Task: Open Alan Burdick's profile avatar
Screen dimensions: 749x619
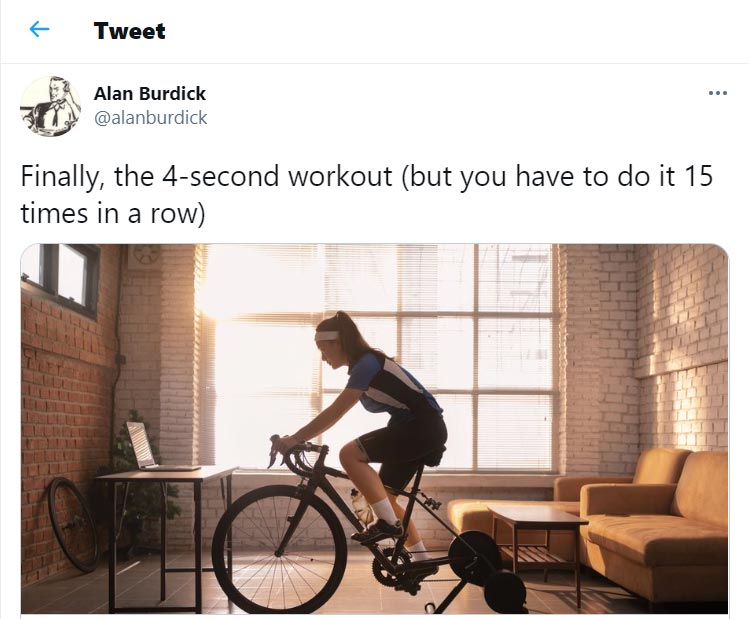Action: click(51, 106)
